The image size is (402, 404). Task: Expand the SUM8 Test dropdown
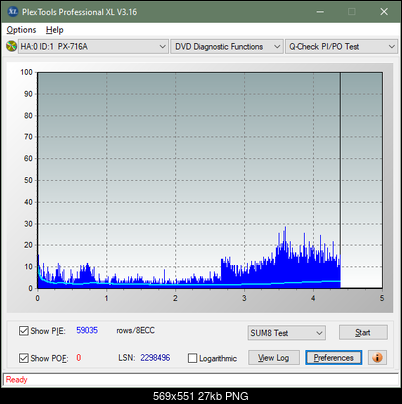point(287,333)
